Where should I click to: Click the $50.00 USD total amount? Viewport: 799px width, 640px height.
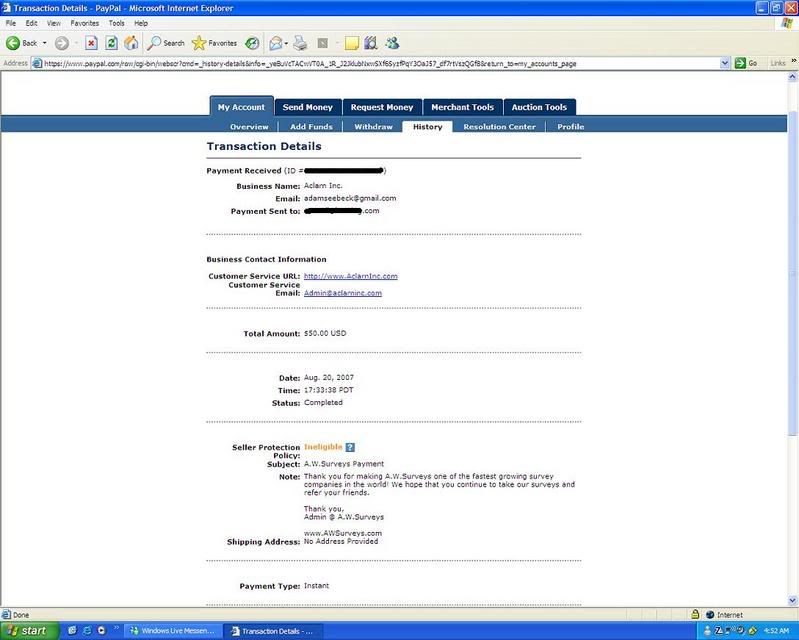325,333
